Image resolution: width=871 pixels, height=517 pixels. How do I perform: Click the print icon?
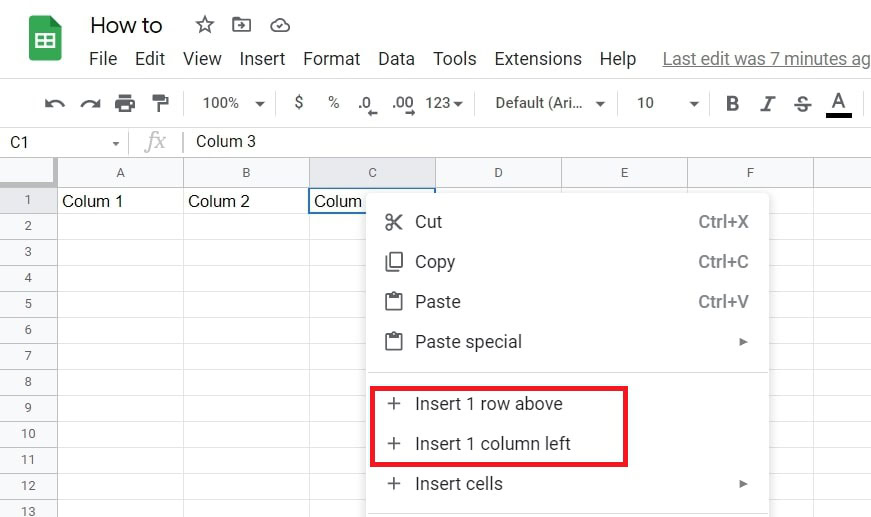tap(125, 103)
